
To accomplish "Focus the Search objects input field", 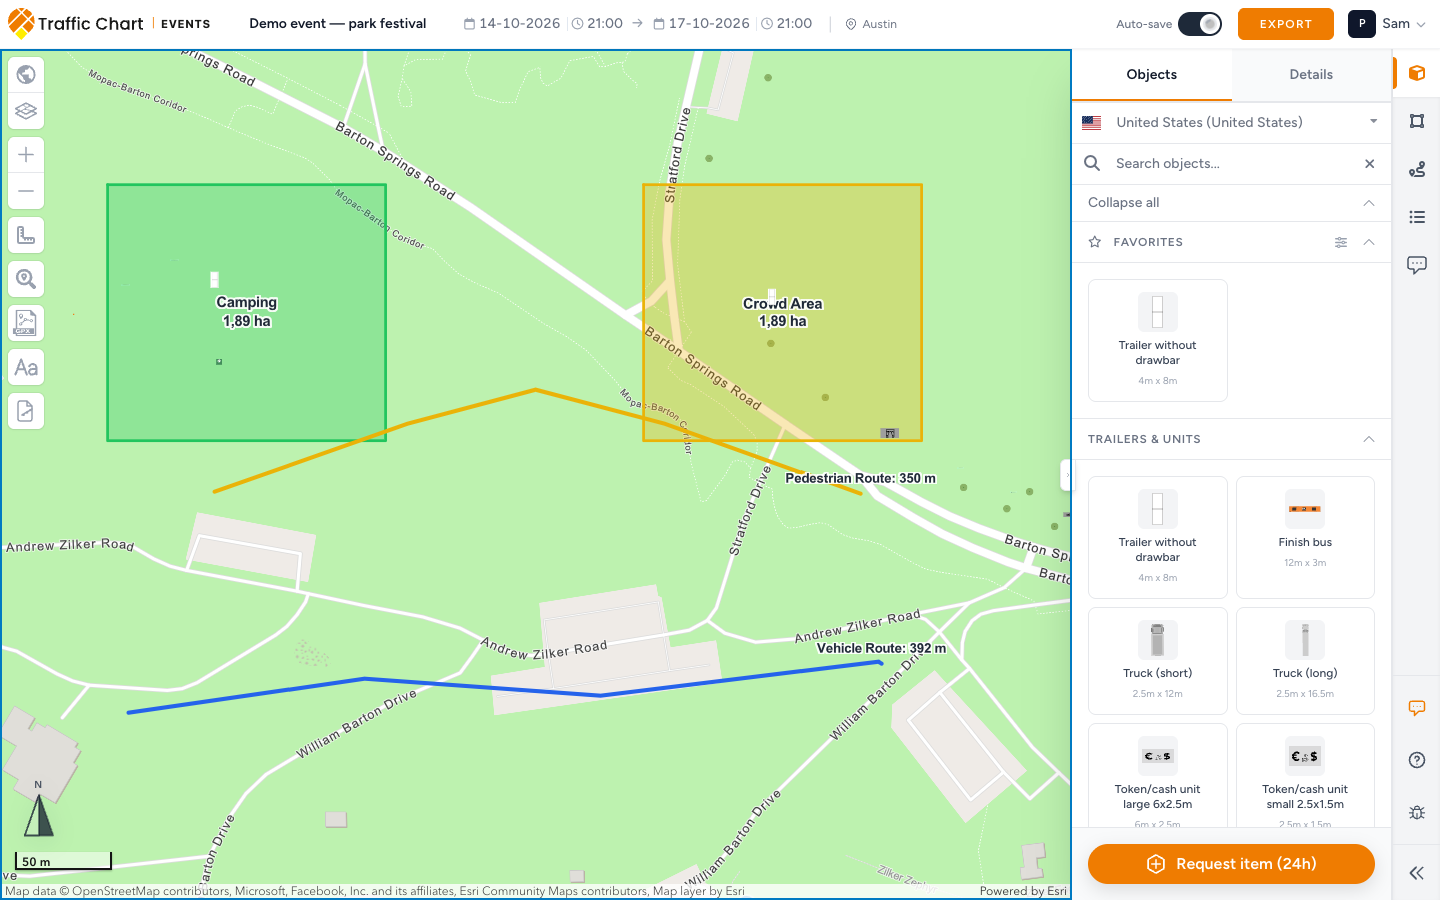I will pos(1231,164).
